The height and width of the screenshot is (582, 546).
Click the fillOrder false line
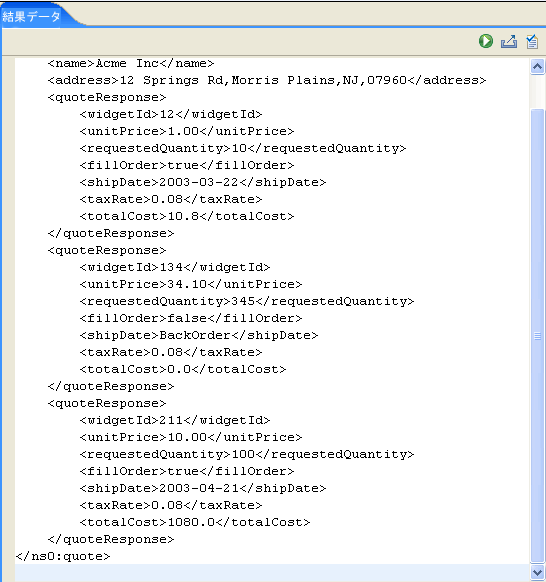click(191, 318)
